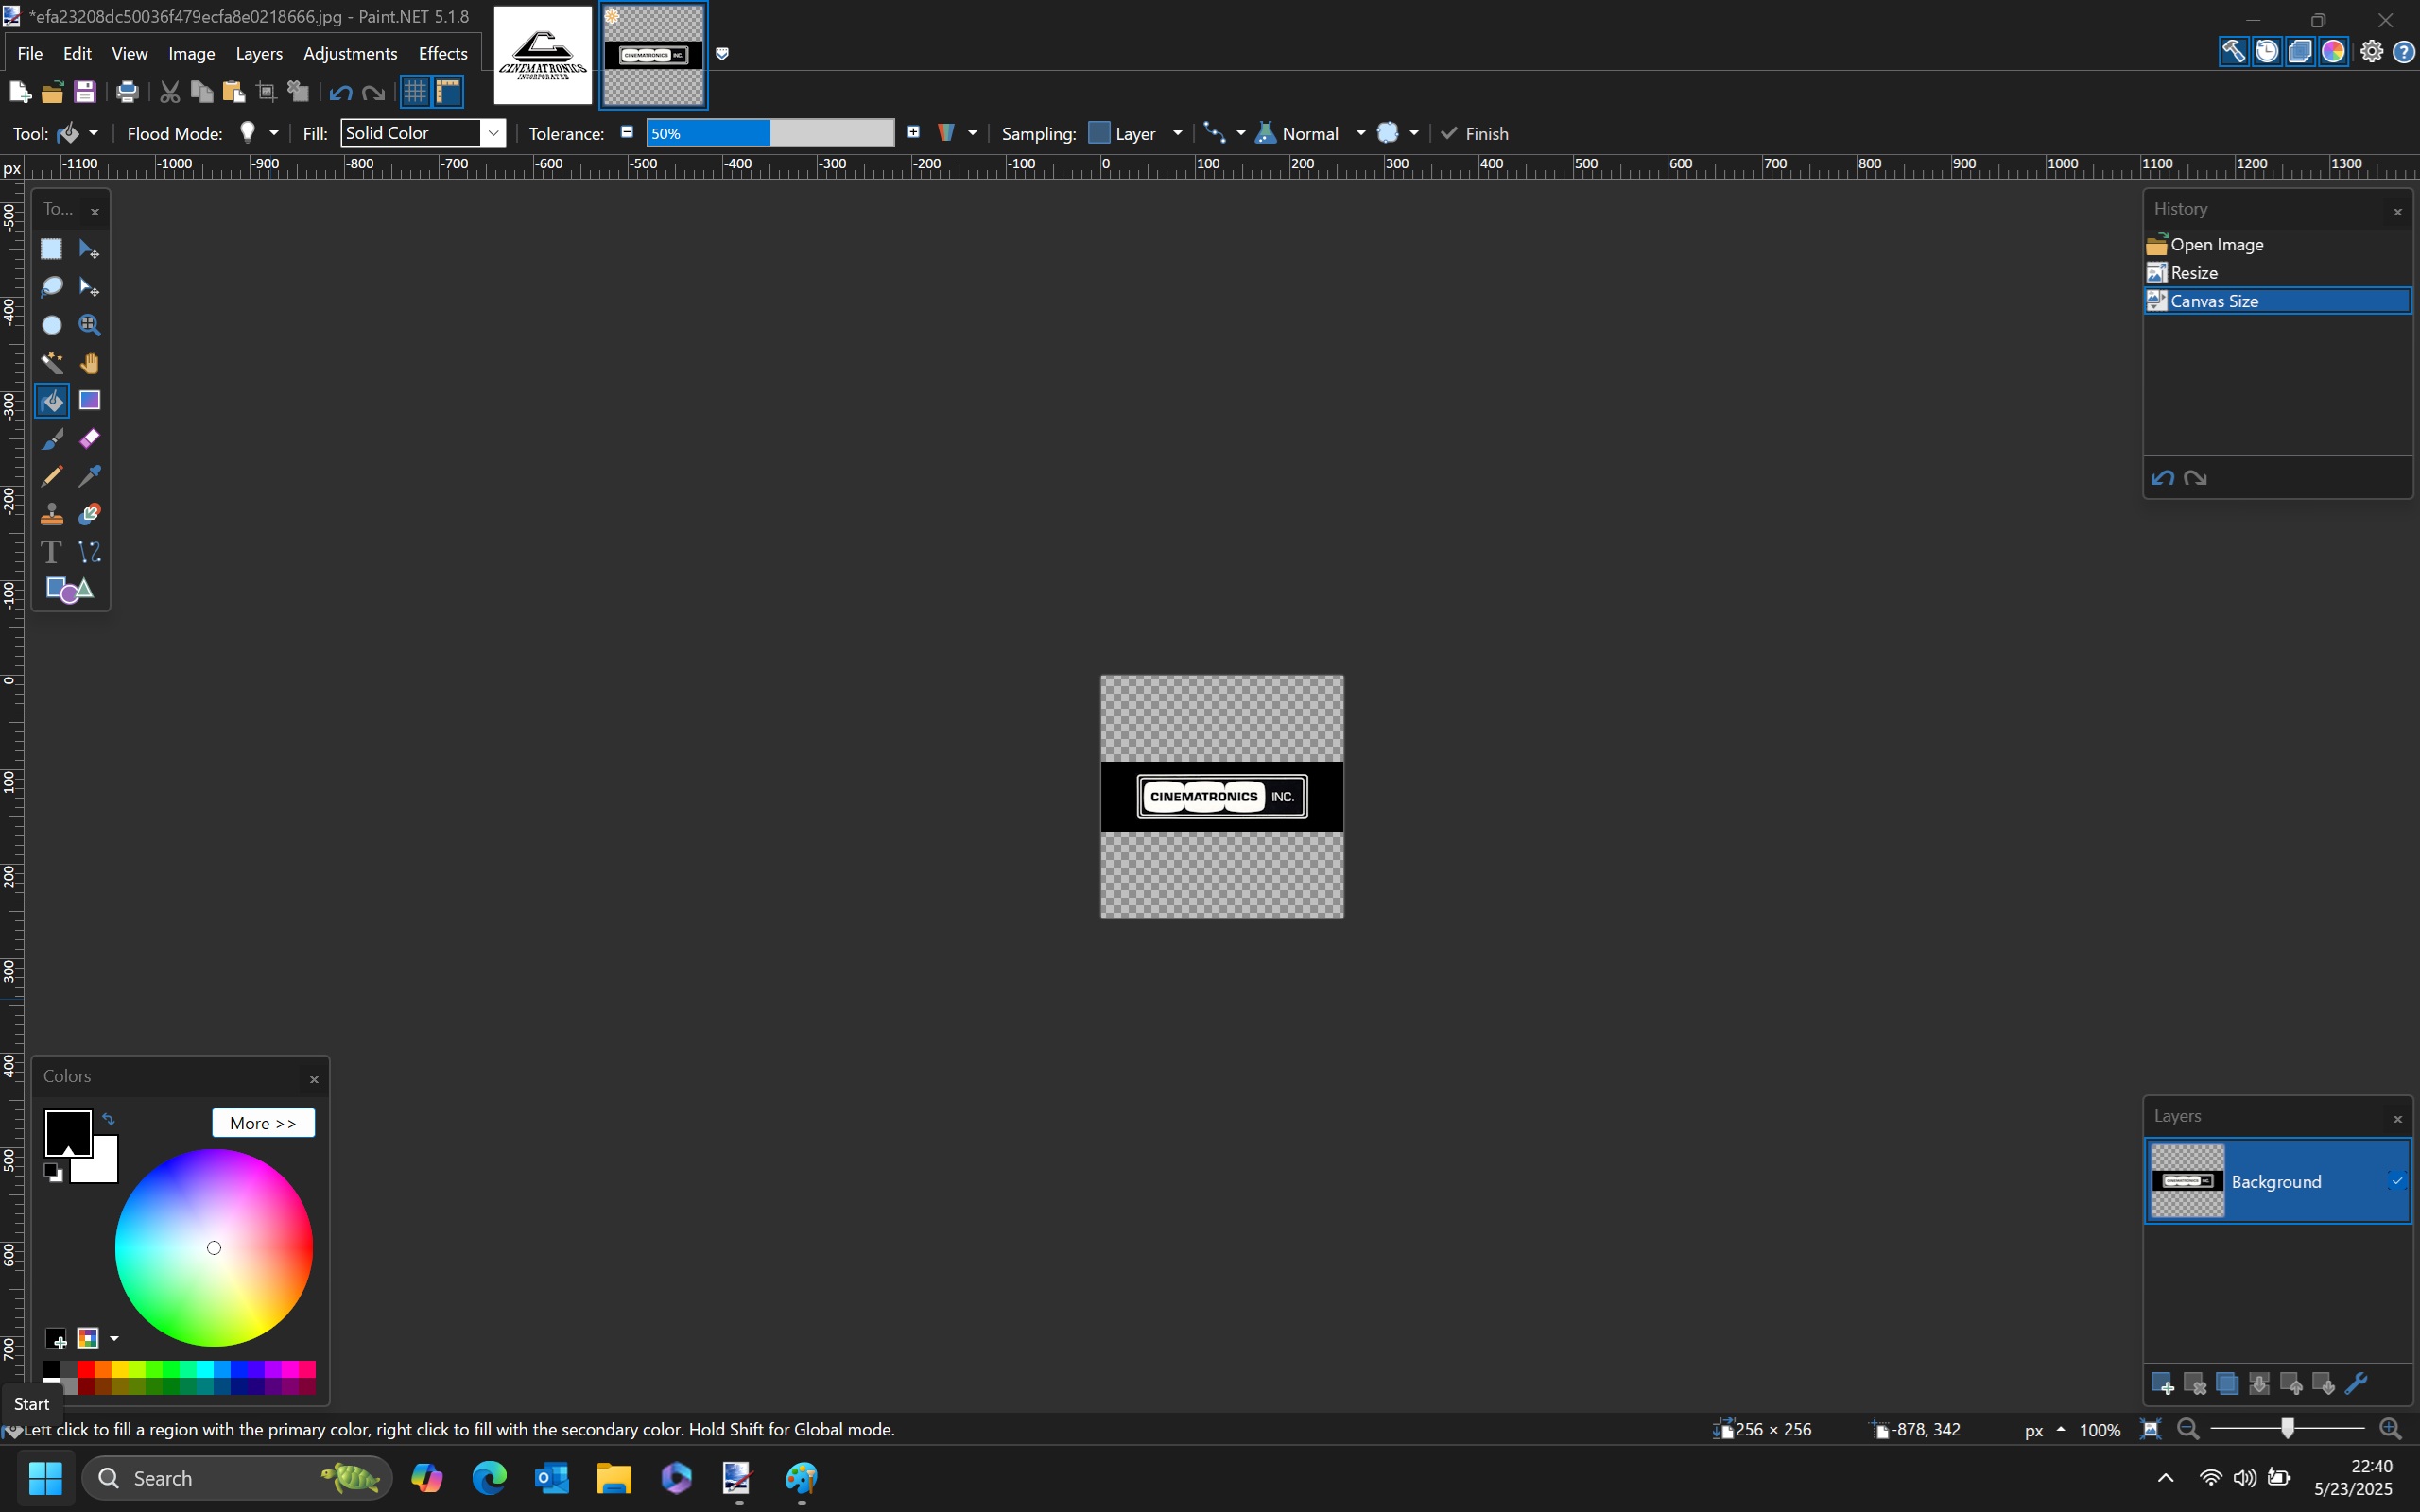Viewport: 2420px width, 1512px height.
Task: Click the More >> button
Action: [x=263, y=1123]
